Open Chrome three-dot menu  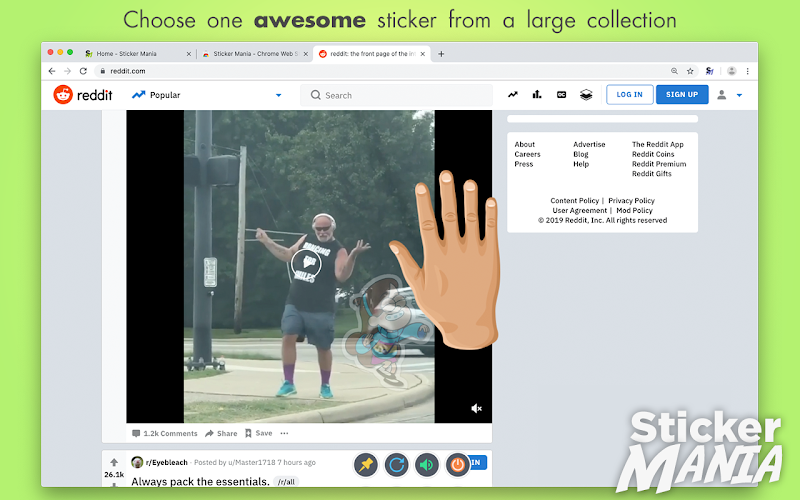(x=747, y=71)
